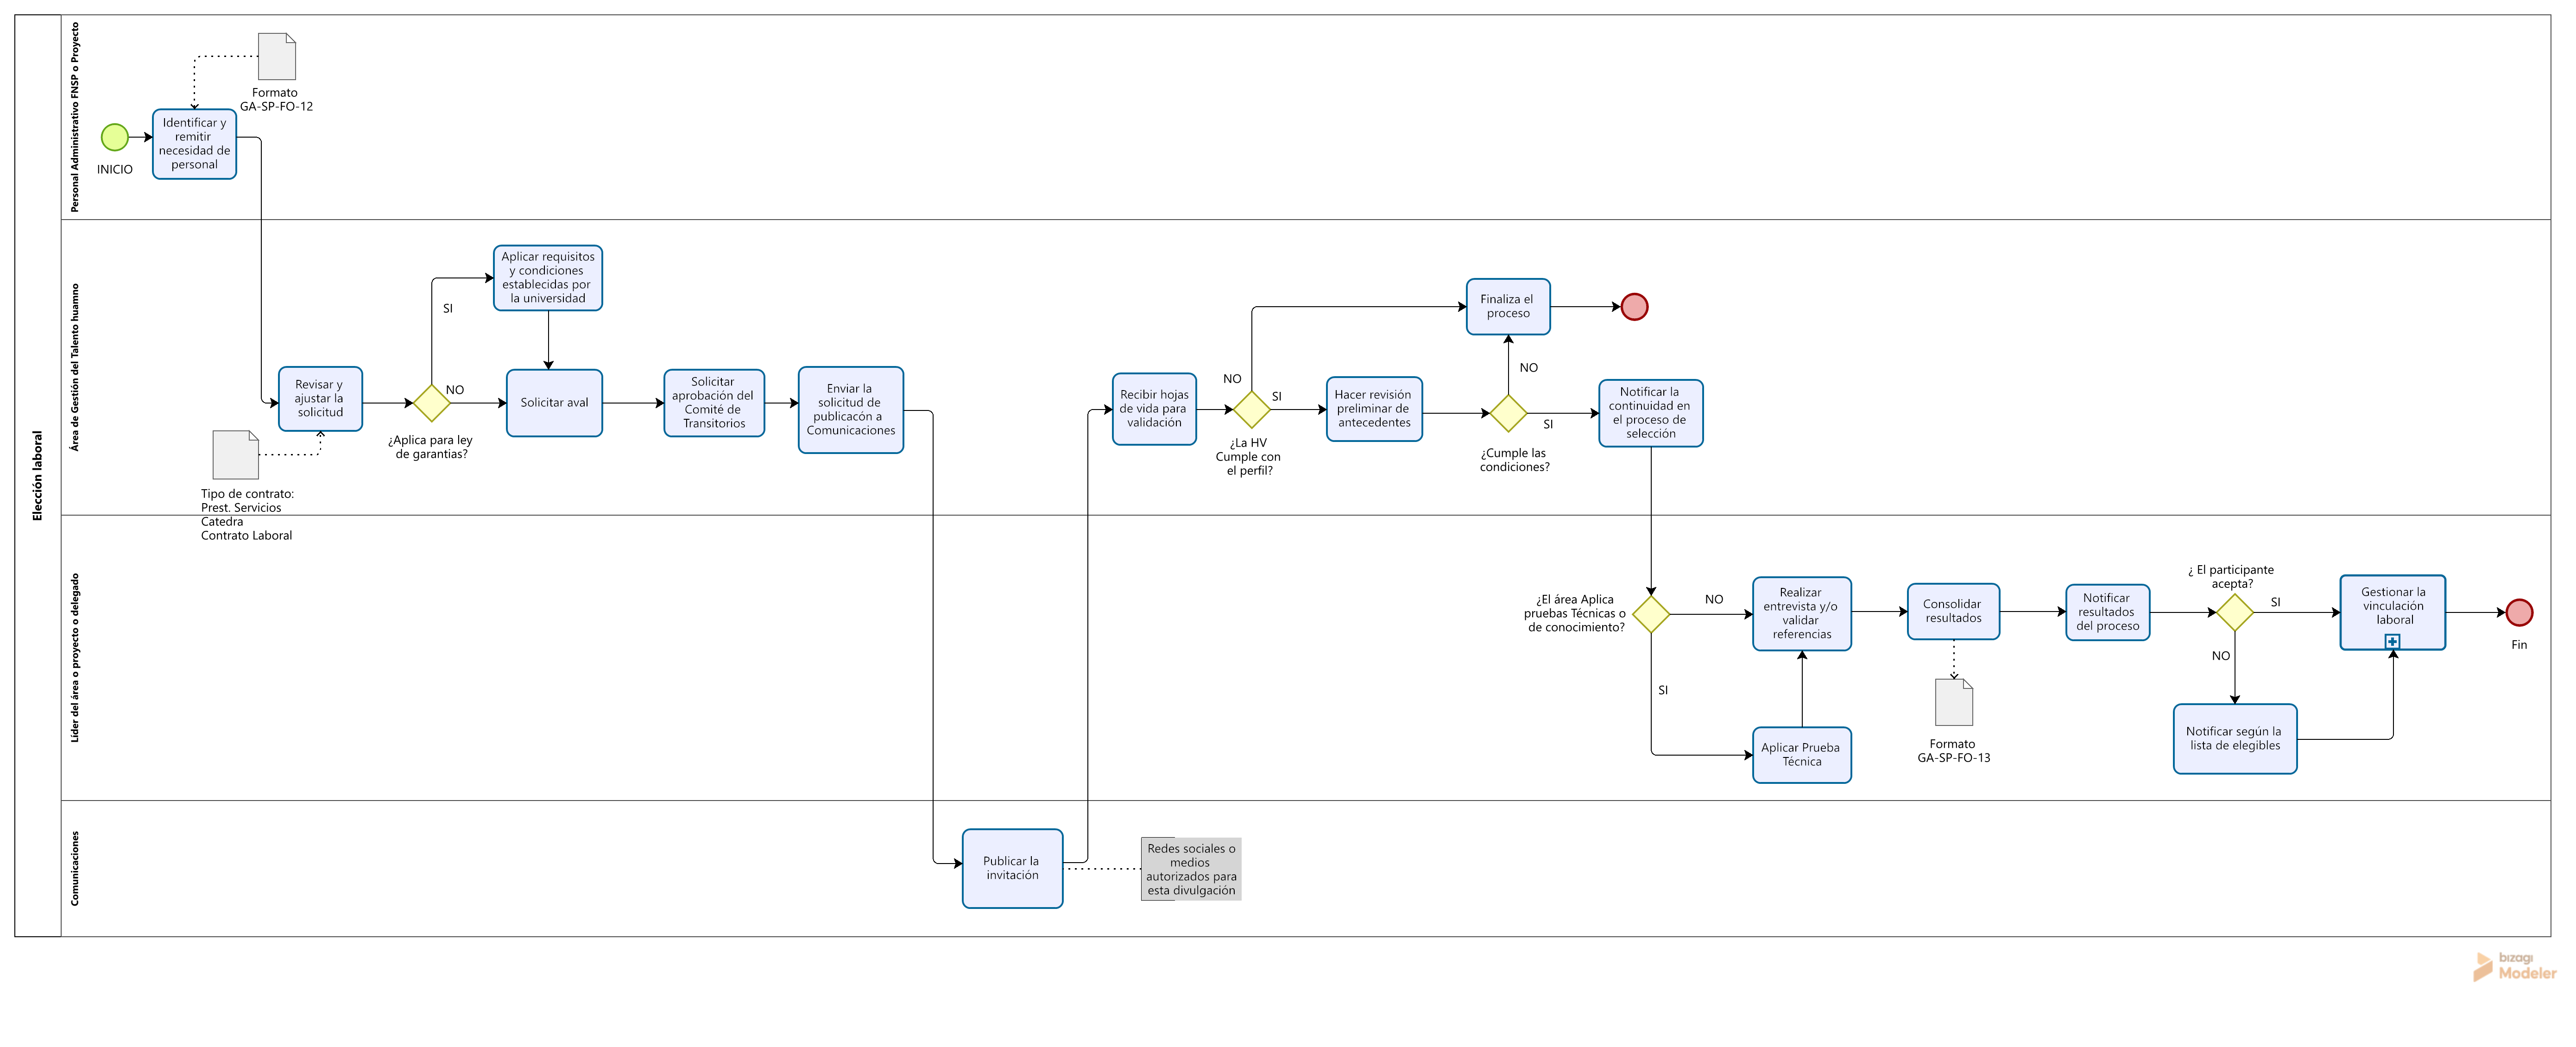Select 'Hacer revisión preliminar de antecedentes' task

tap(1374, 409)
